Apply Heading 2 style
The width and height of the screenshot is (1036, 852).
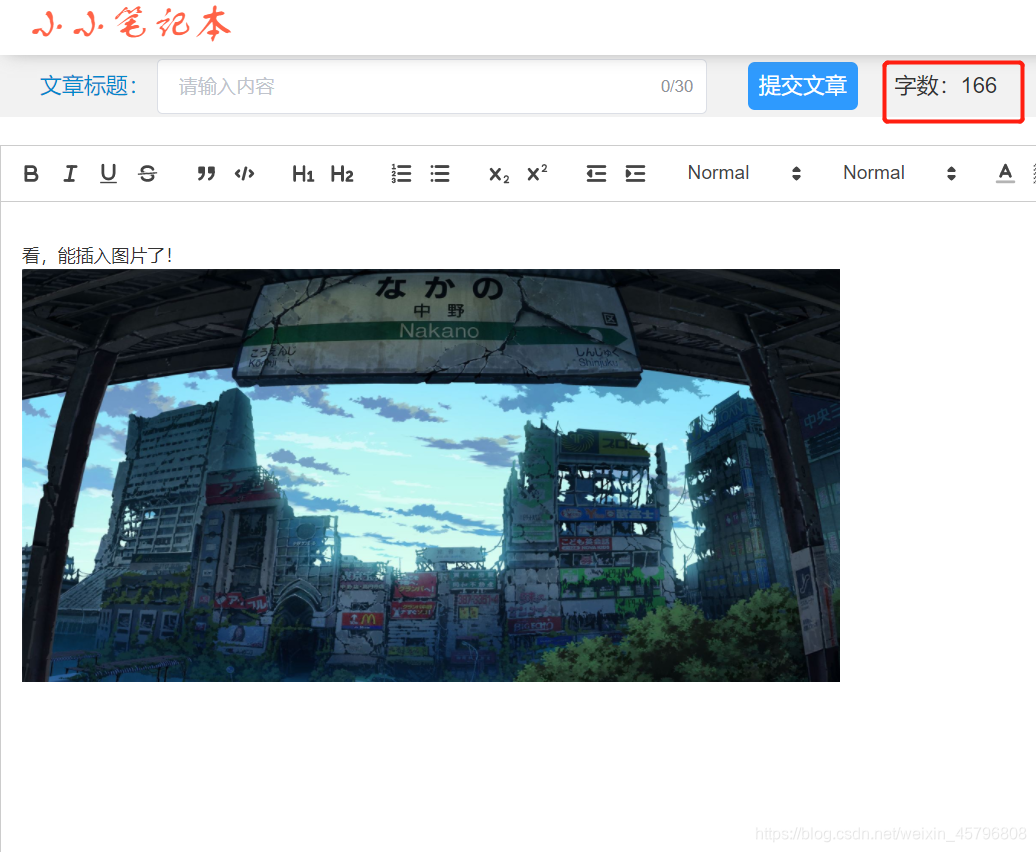coord(342,174)
